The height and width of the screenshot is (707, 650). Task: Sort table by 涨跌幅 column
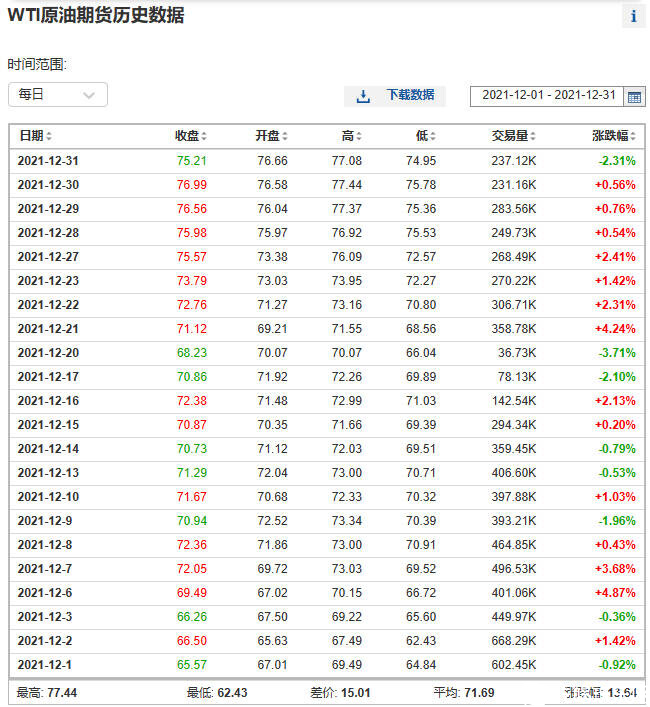tap(614, 136)
